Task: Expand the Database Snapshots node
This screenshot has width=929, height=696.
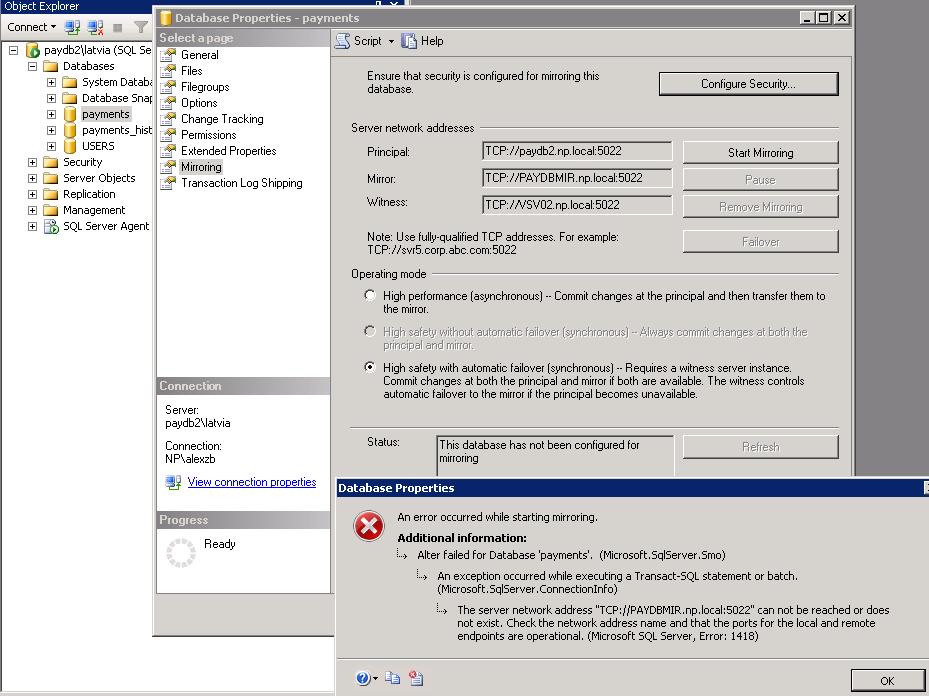Action: 52,98
